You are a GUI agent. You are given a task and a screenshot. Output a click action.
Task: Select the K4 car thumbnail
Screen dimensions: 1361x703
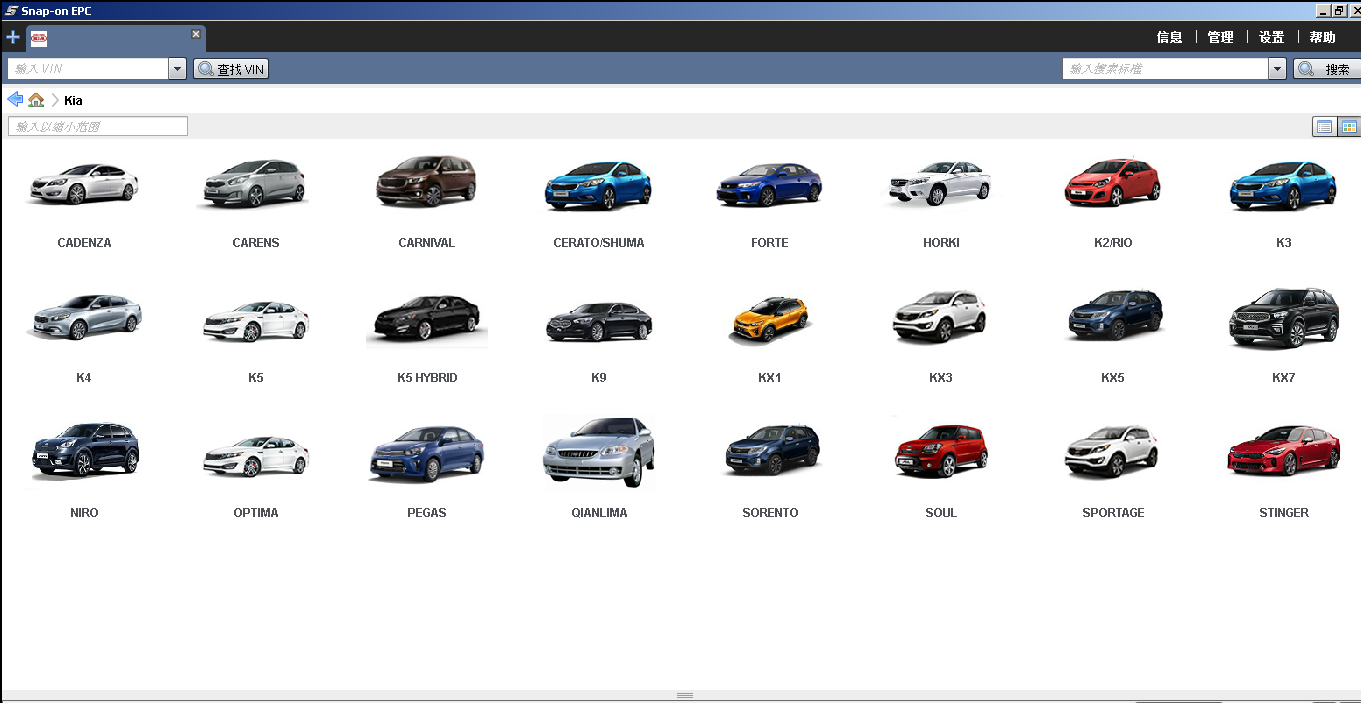tap(84, 318)
